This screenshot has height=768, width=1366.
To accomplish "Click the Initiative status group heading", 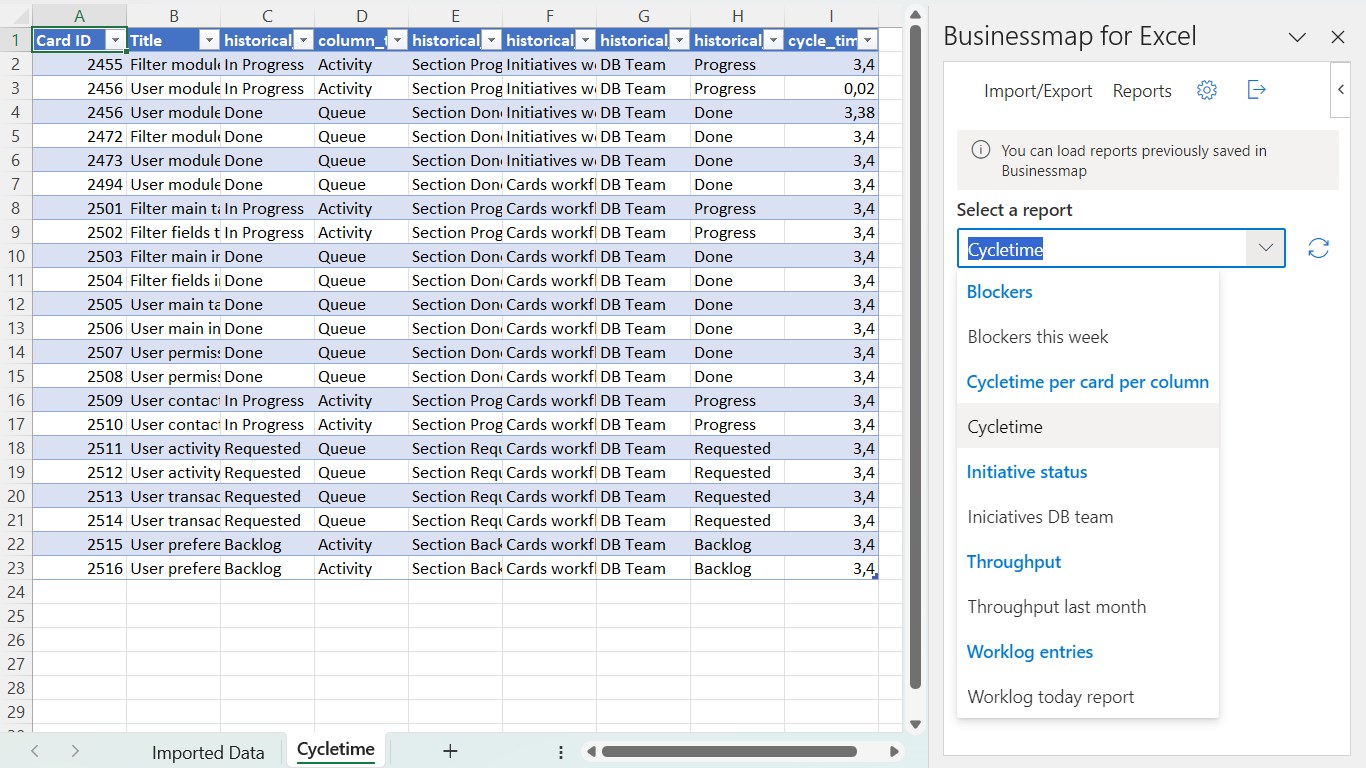I will (x=1027, y=472).
